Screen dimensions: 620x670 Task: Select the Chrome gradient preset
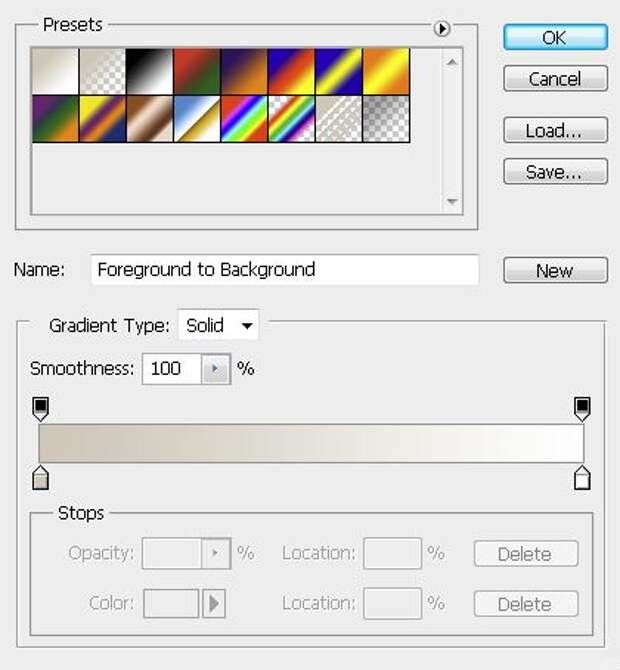pos(197,119)
